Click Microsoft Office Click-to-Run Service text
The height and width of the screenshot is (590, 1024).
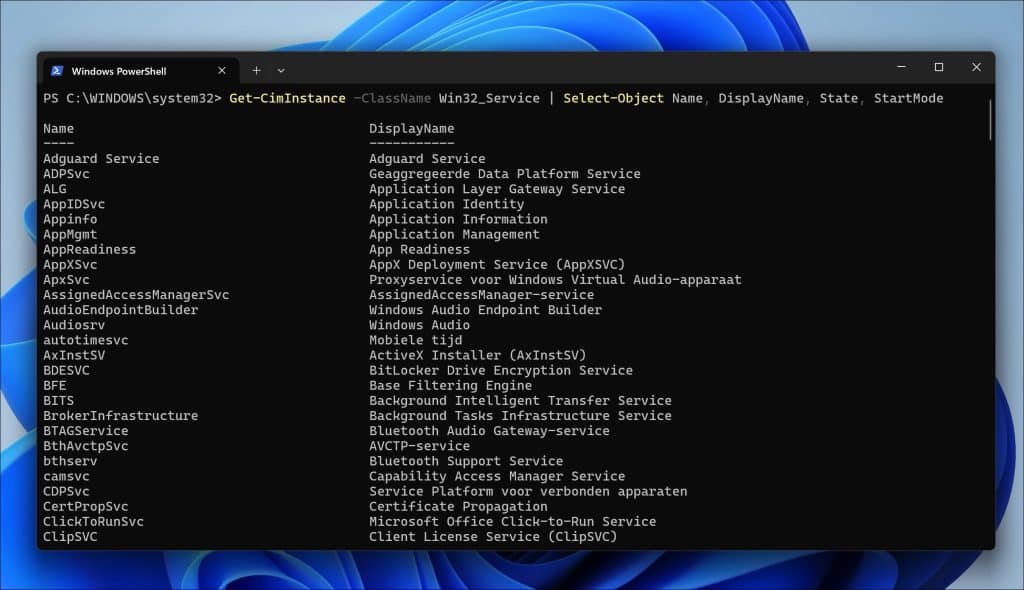click(513, 521)
